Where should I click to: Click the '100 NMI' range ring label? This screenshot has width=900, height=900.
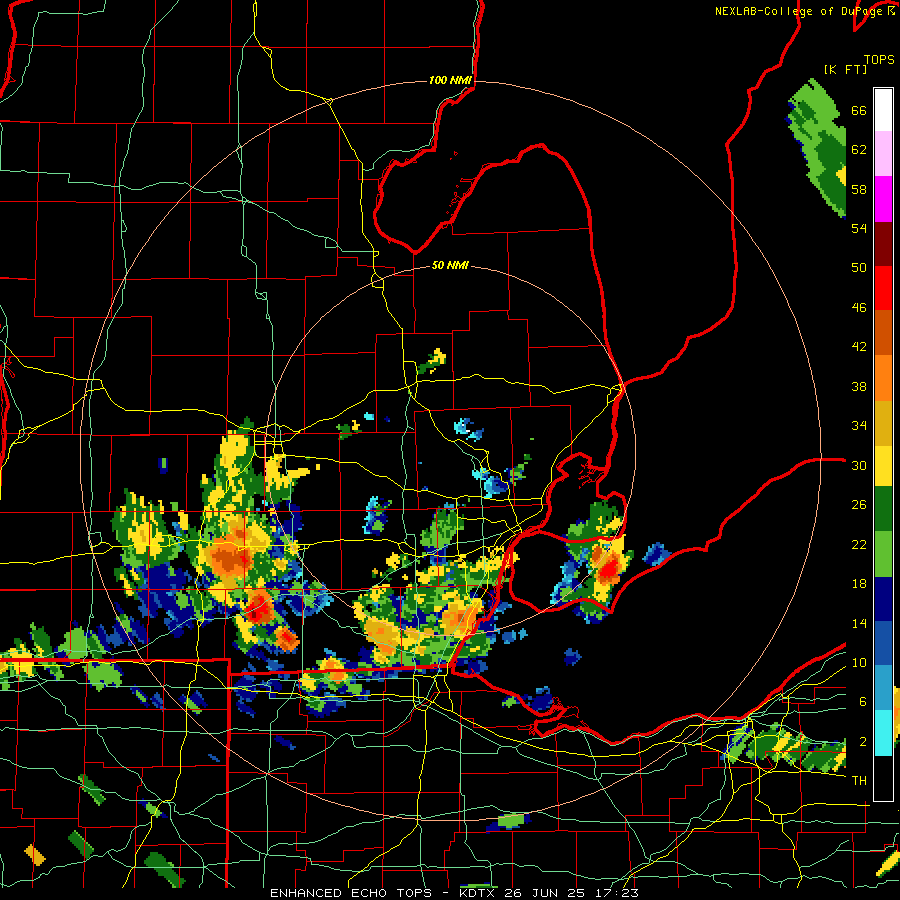[450, 80]
